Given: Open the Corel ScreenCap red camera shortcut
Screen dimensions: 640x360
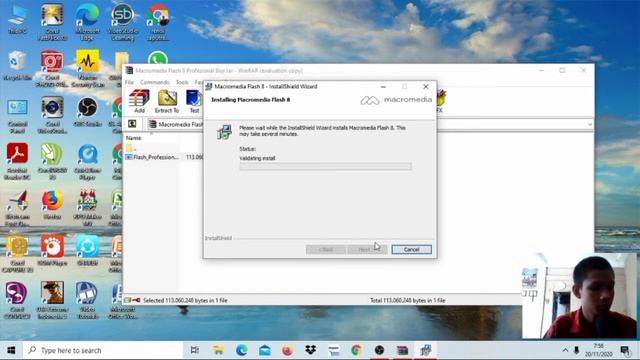Looking at the screenshot, I should [52, 68].
